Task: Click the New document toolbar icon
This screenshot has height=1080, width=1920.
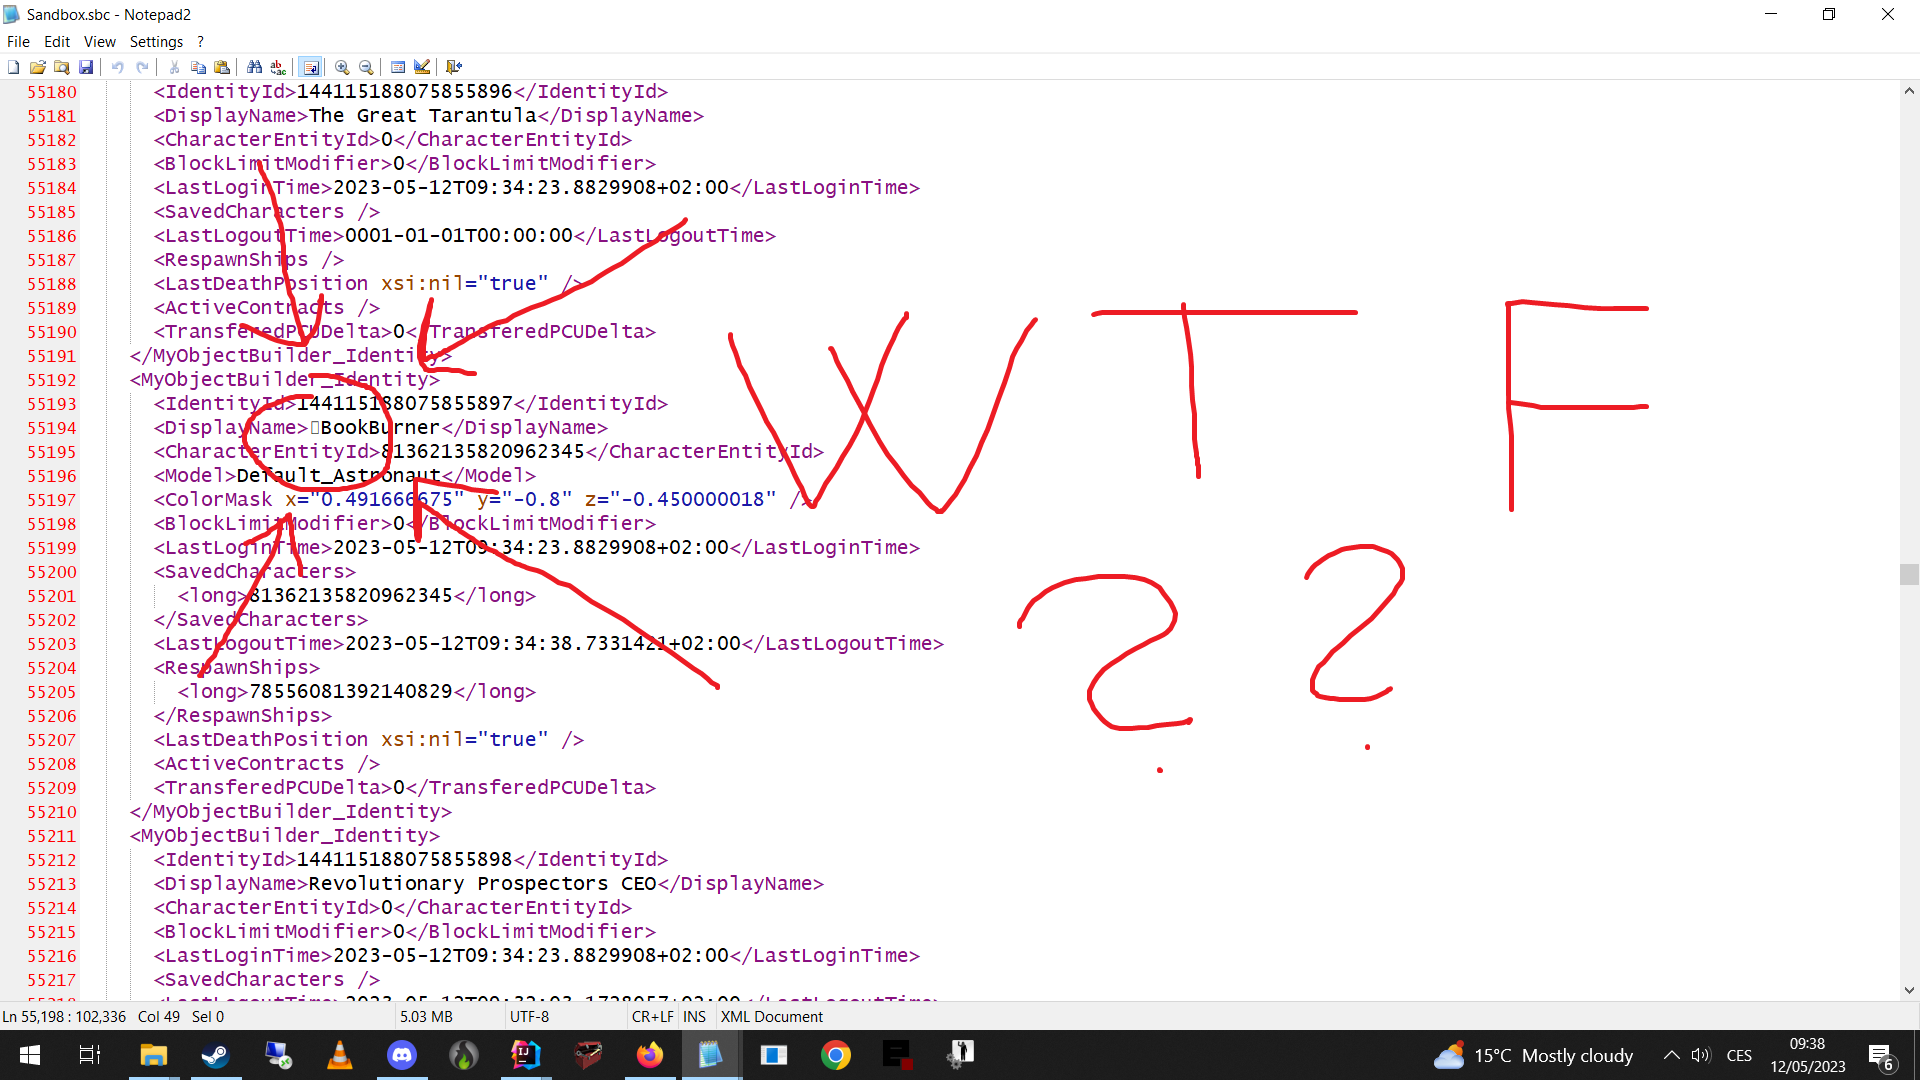Action: pos(13,67)
